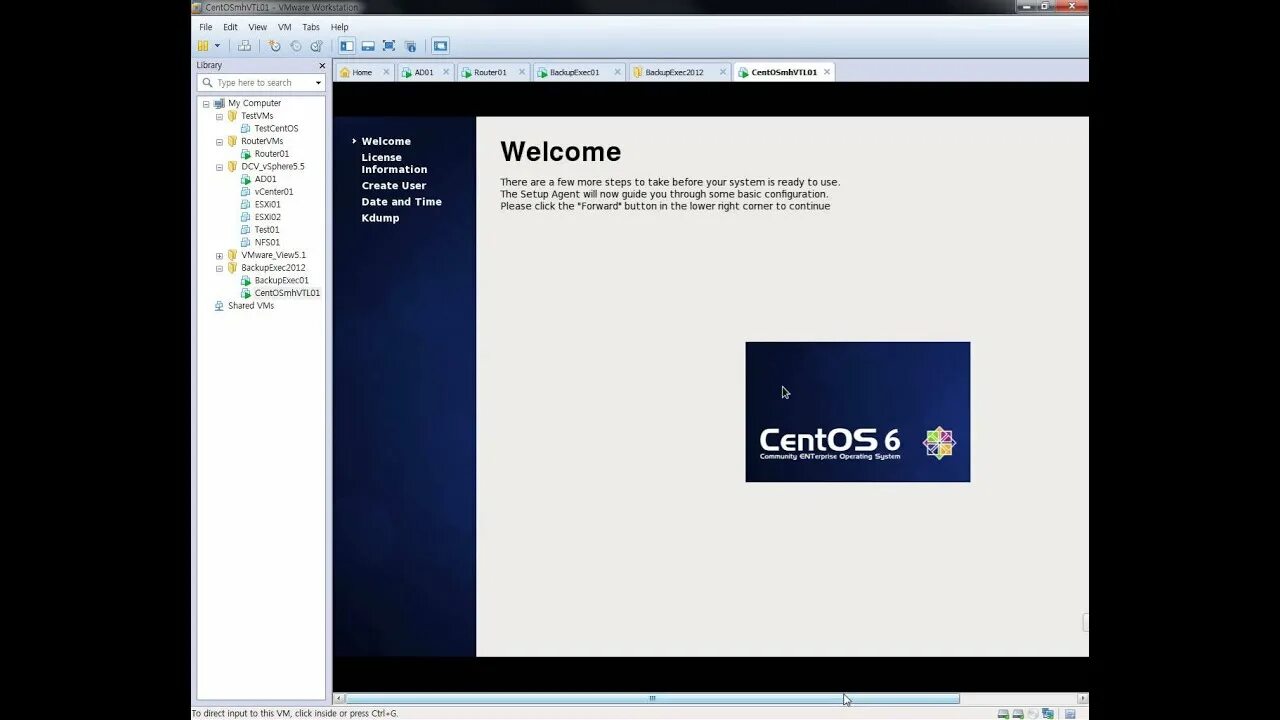
Task: Open the View menu
Action: [257, 27]
